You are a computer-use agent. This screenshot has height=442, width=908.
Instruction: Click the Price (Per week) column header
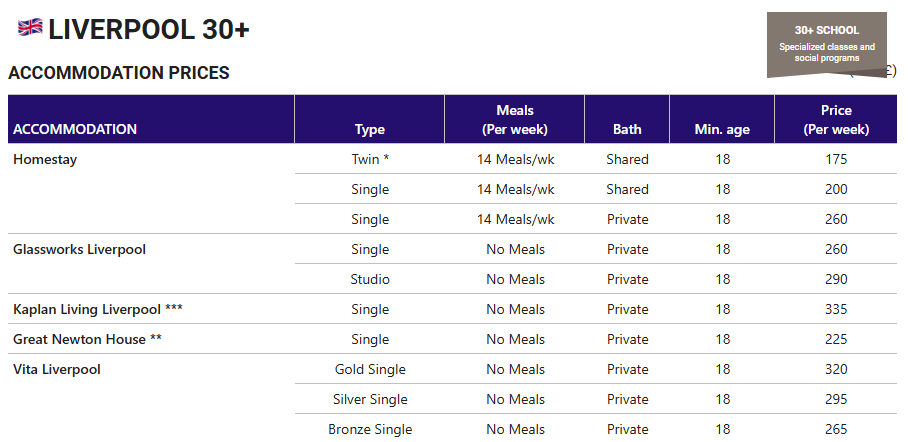pos(836,119)
